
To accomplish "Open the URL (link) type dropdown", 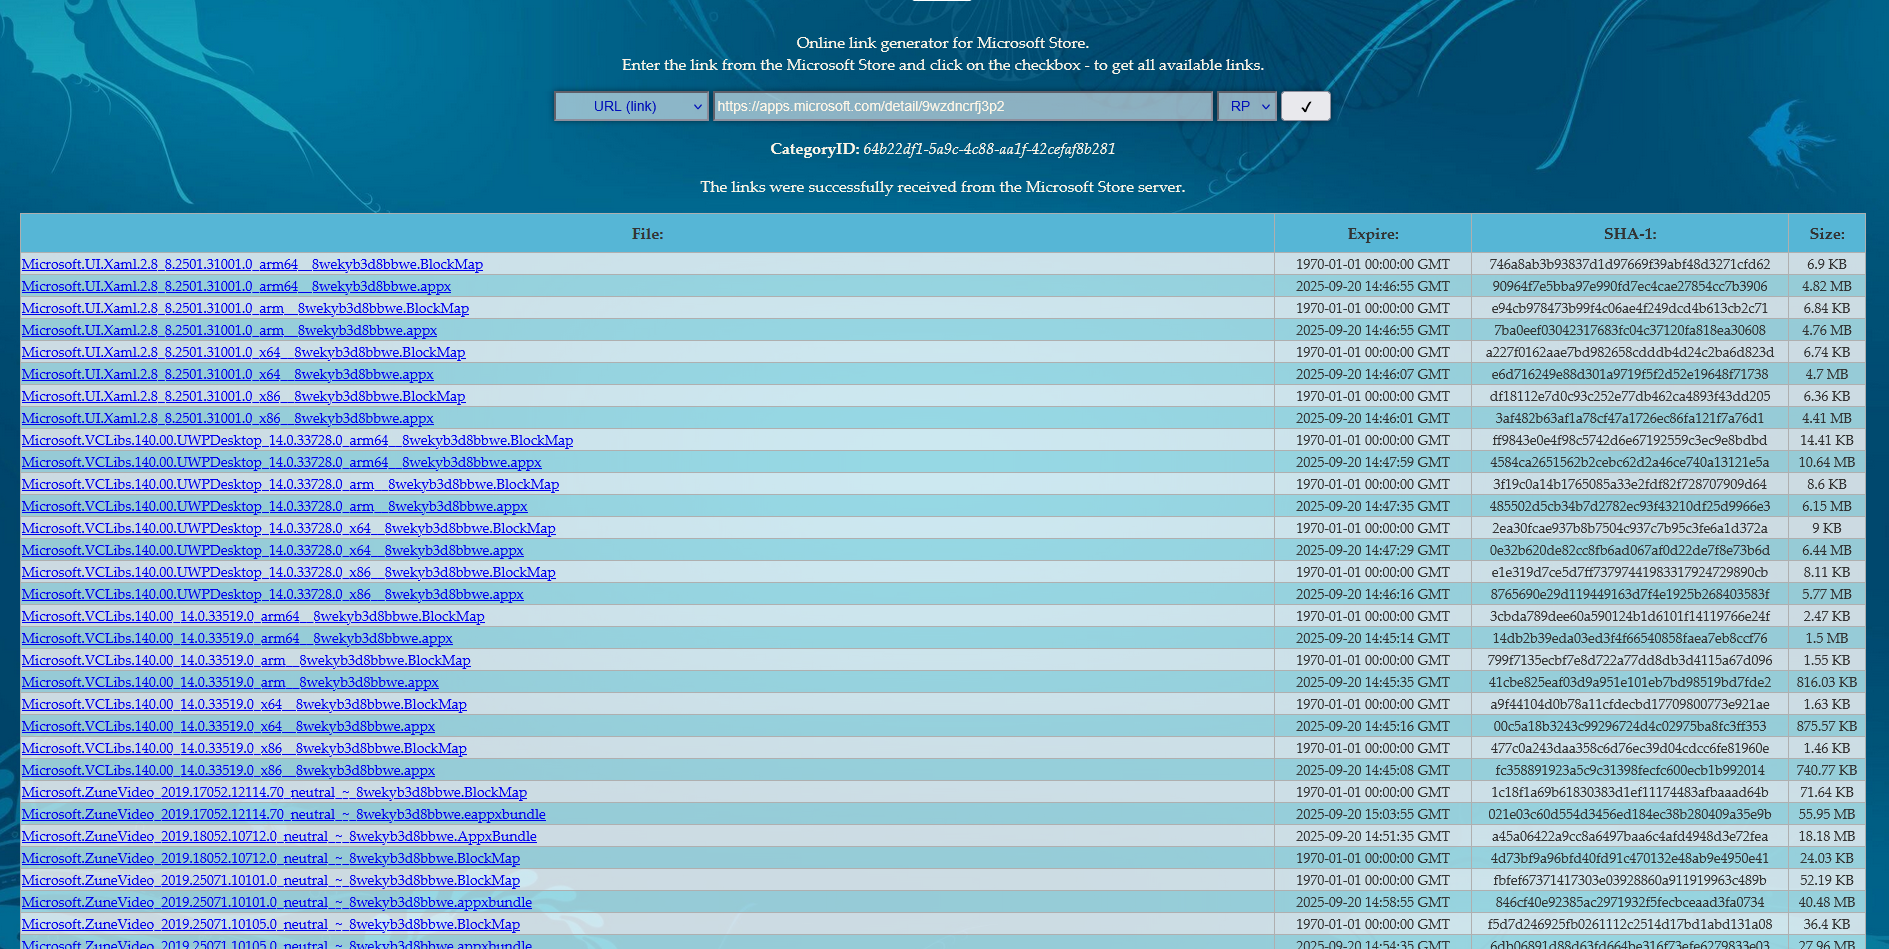I will pos(632,106).
